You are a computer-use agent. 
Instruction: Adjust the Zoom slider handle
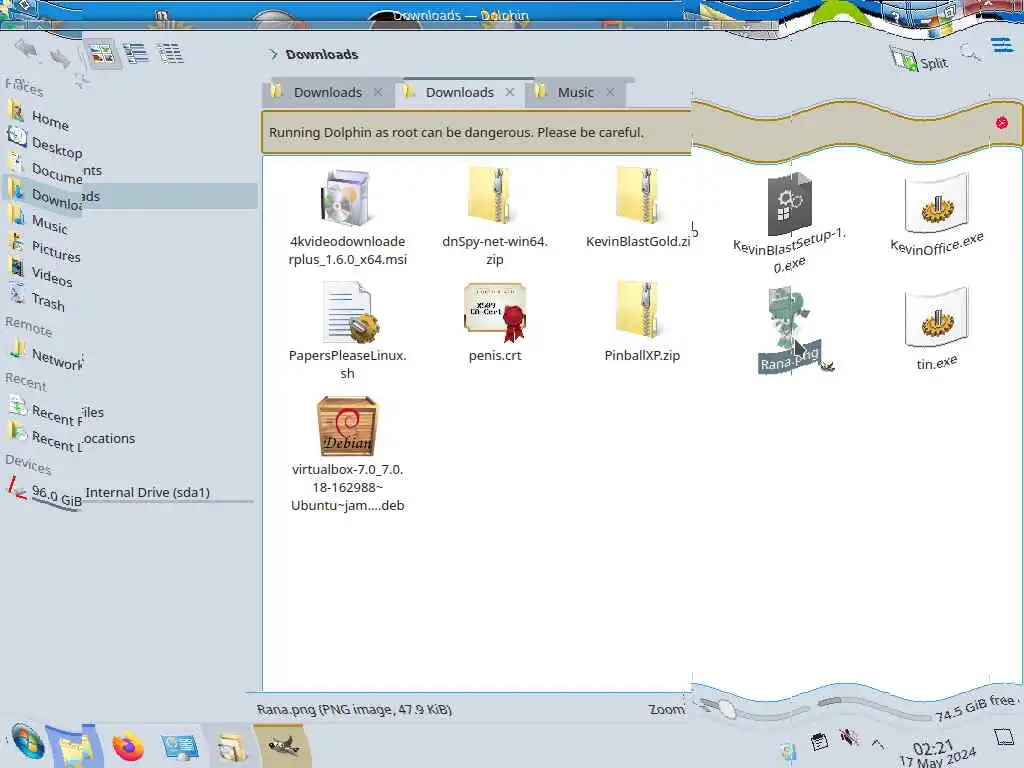click(x=726, y=709)
